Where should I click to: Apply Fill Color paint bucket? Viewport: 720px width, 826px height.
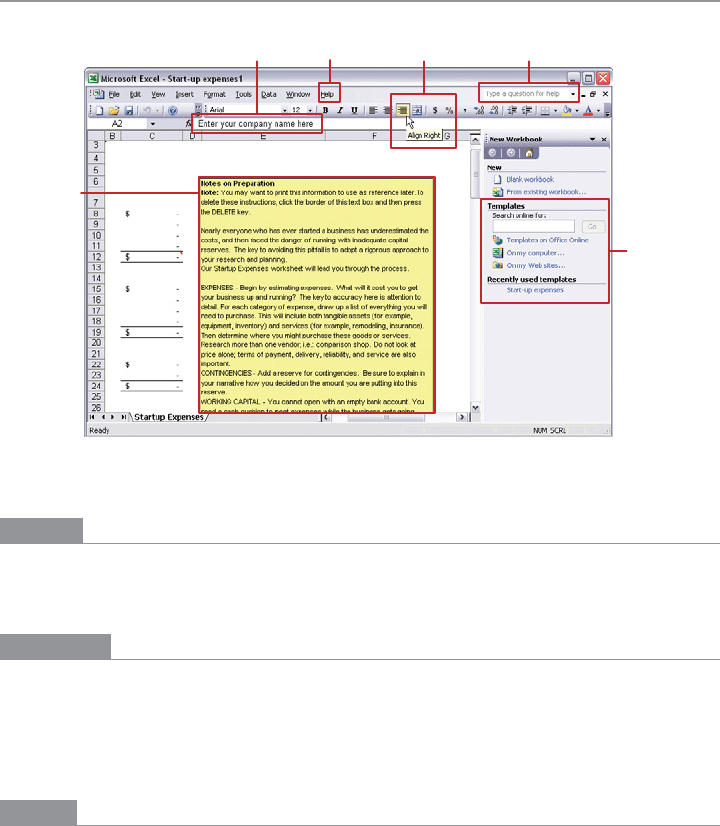point(567,110)
